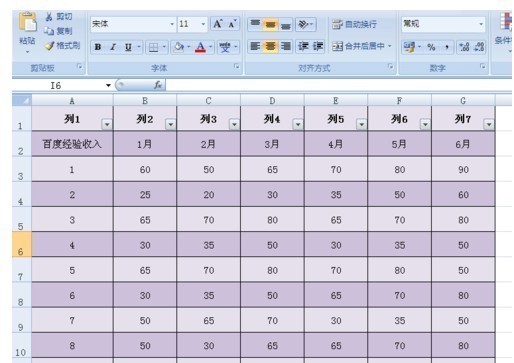Increase font size with large A
The width and height of the screenshot is (514, 363).
pos(218,24)
